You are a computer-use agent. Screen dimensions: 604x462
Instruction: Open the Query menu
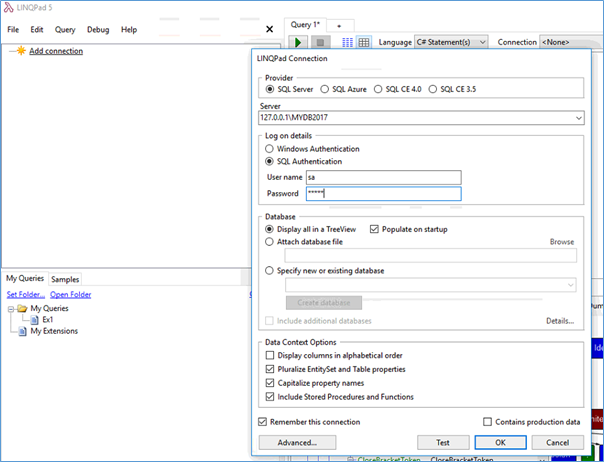coord(65,30)
